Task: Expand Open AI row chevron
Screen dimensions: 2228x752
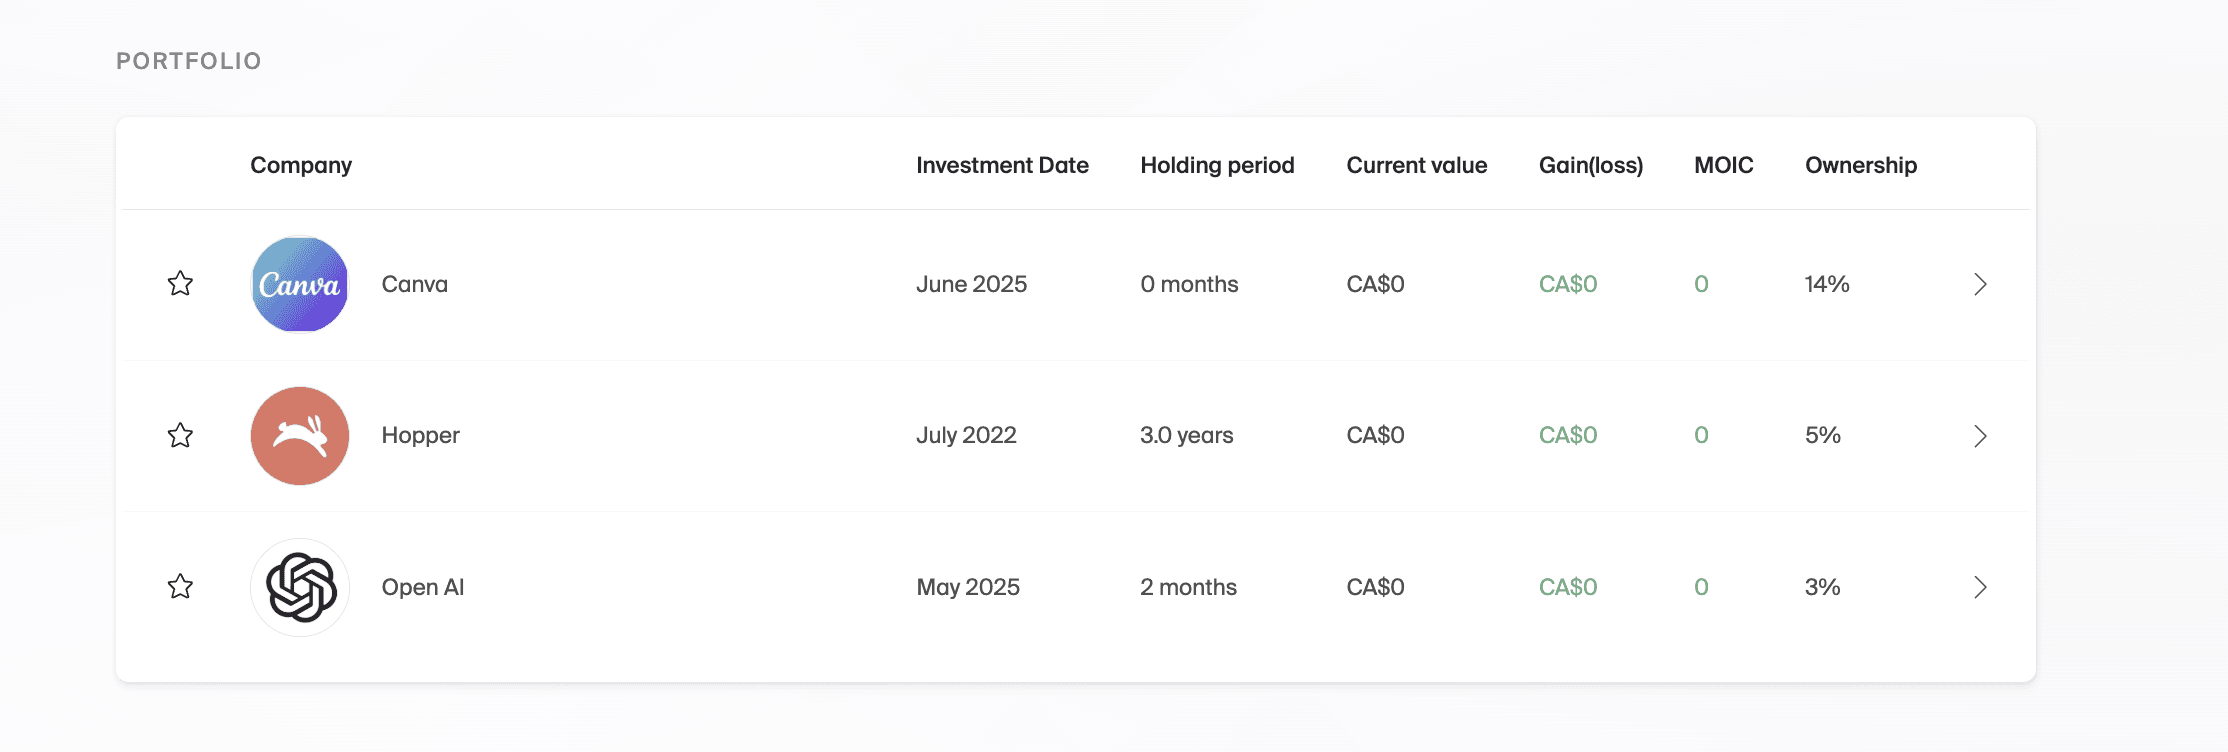Action: click(1980, 587)
